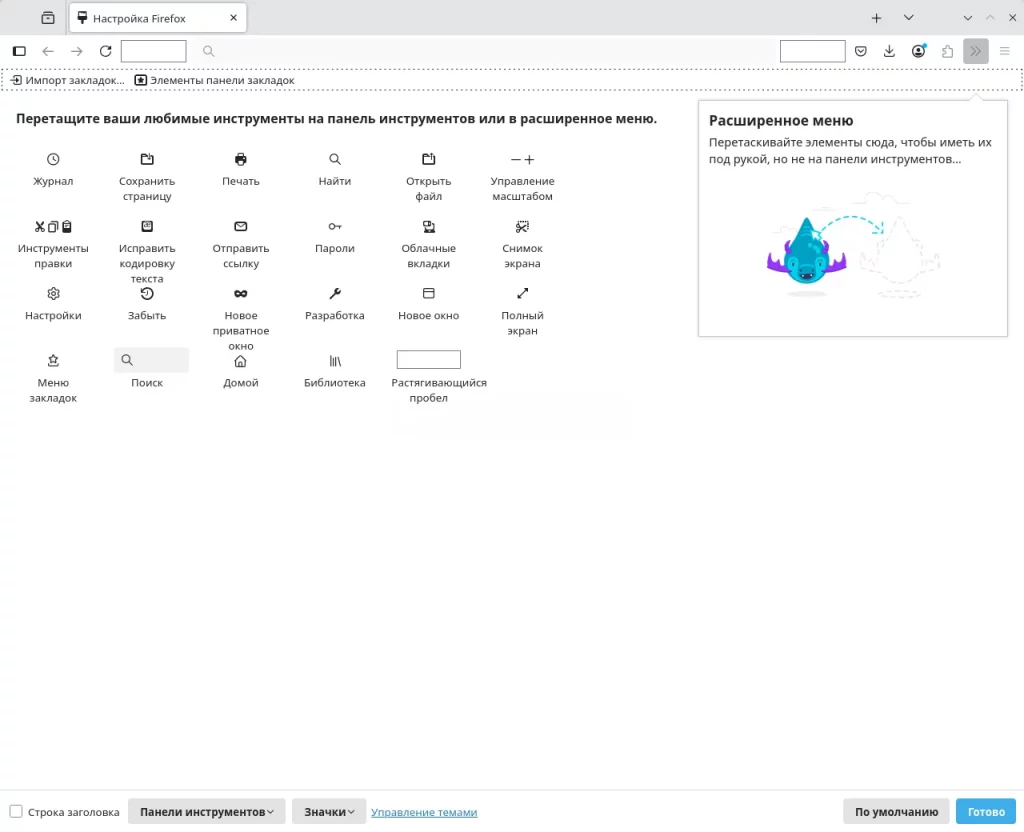
Task: Click the Firefox View icon in tab bar
Action: pos(48,18)
